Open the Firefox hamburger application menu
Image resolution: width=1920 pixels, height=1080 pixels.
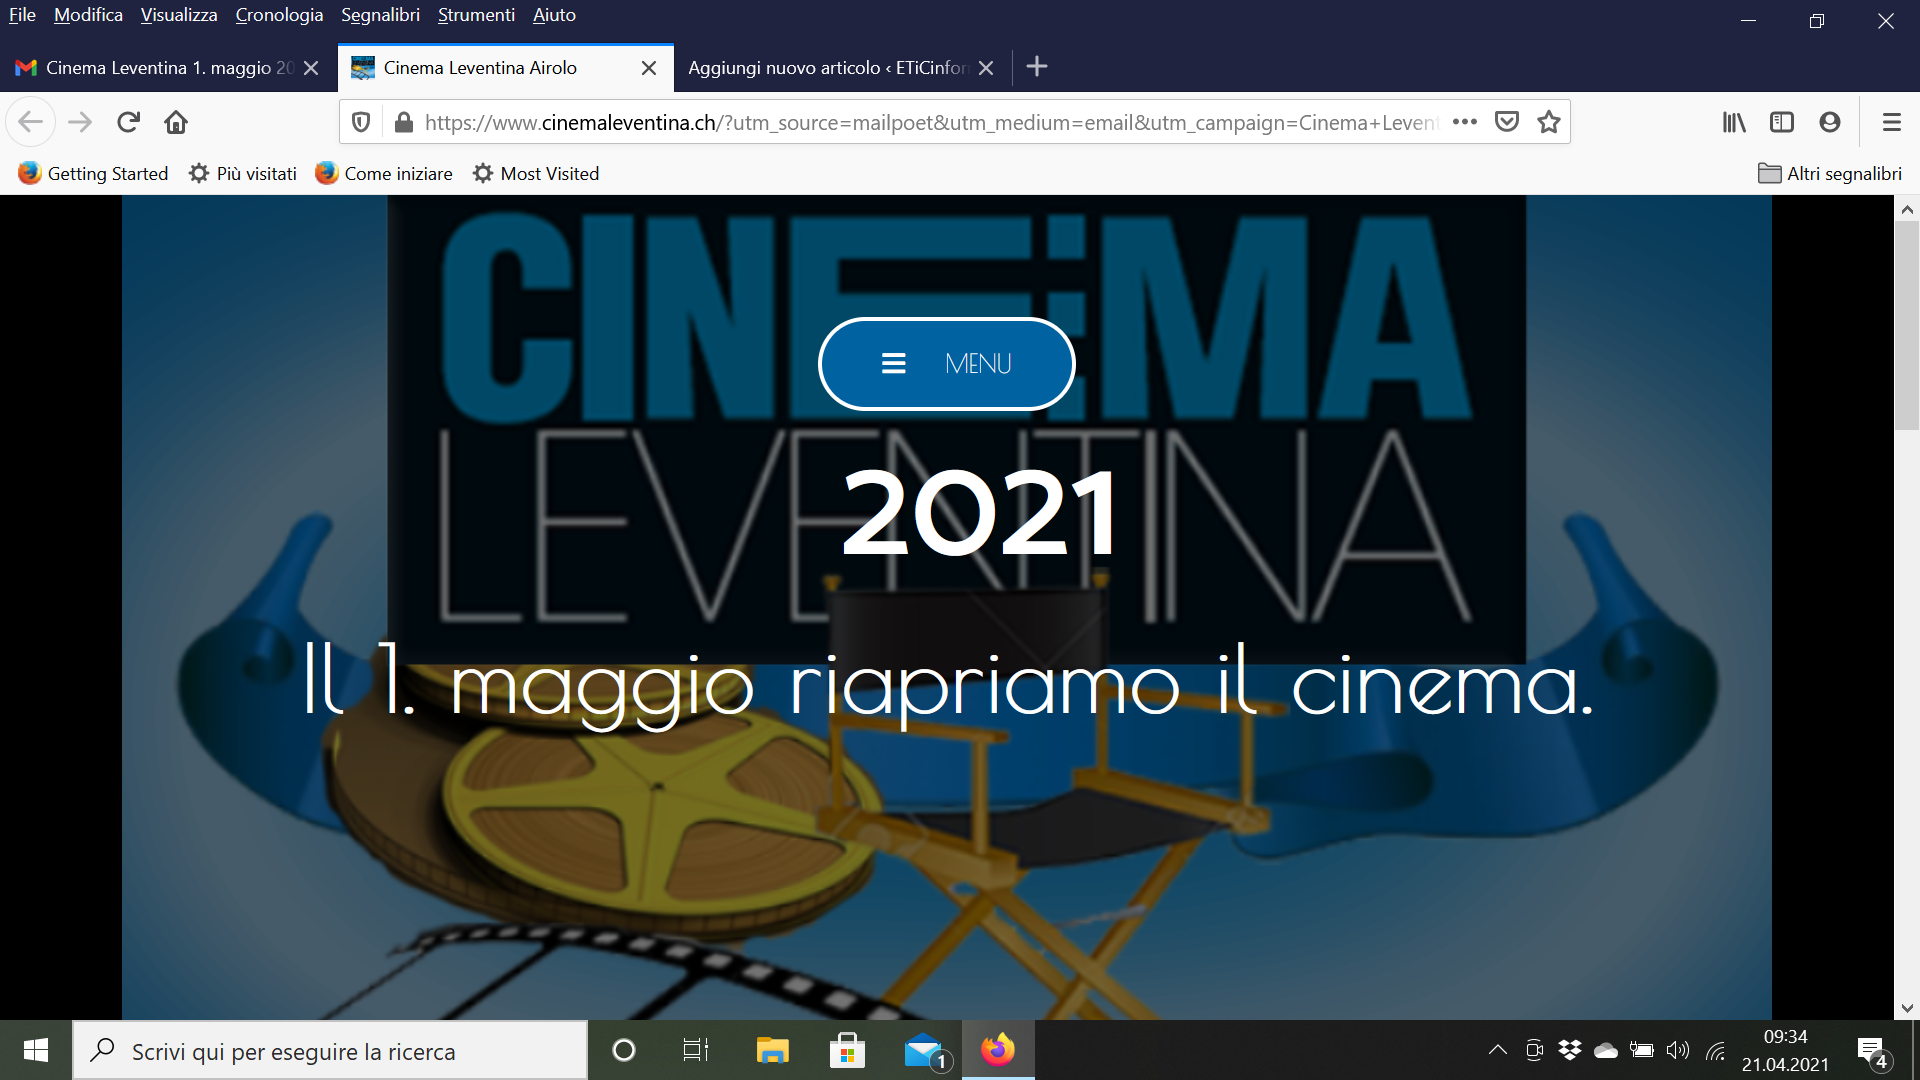pos(1891,122)
